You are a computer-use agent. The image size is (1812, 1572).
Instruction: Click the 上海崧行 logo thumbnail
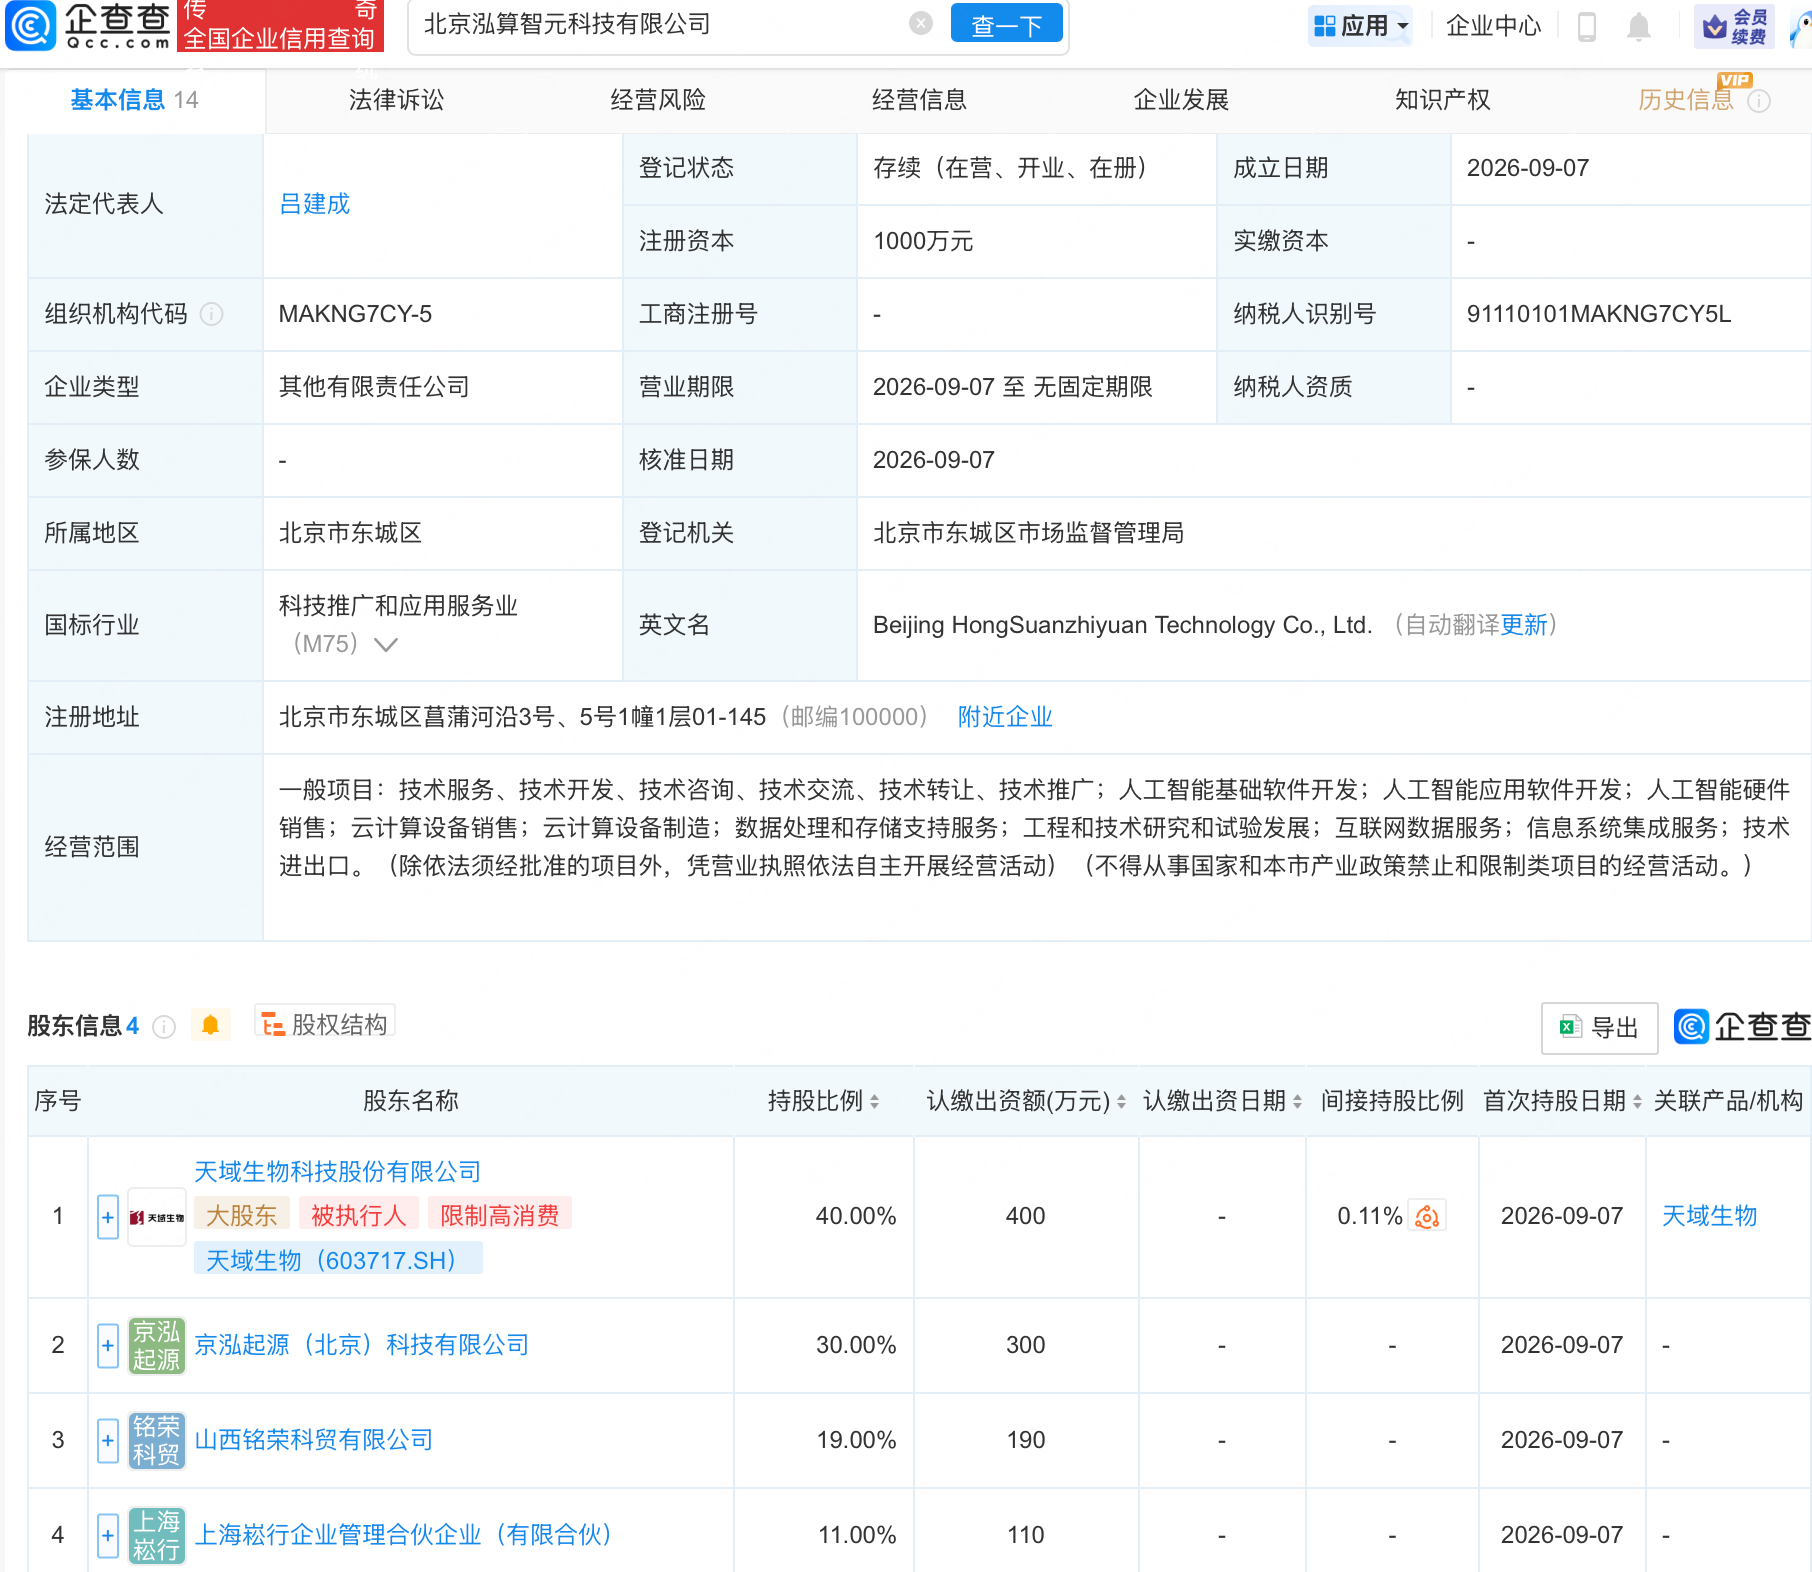tap(157, 1535)
